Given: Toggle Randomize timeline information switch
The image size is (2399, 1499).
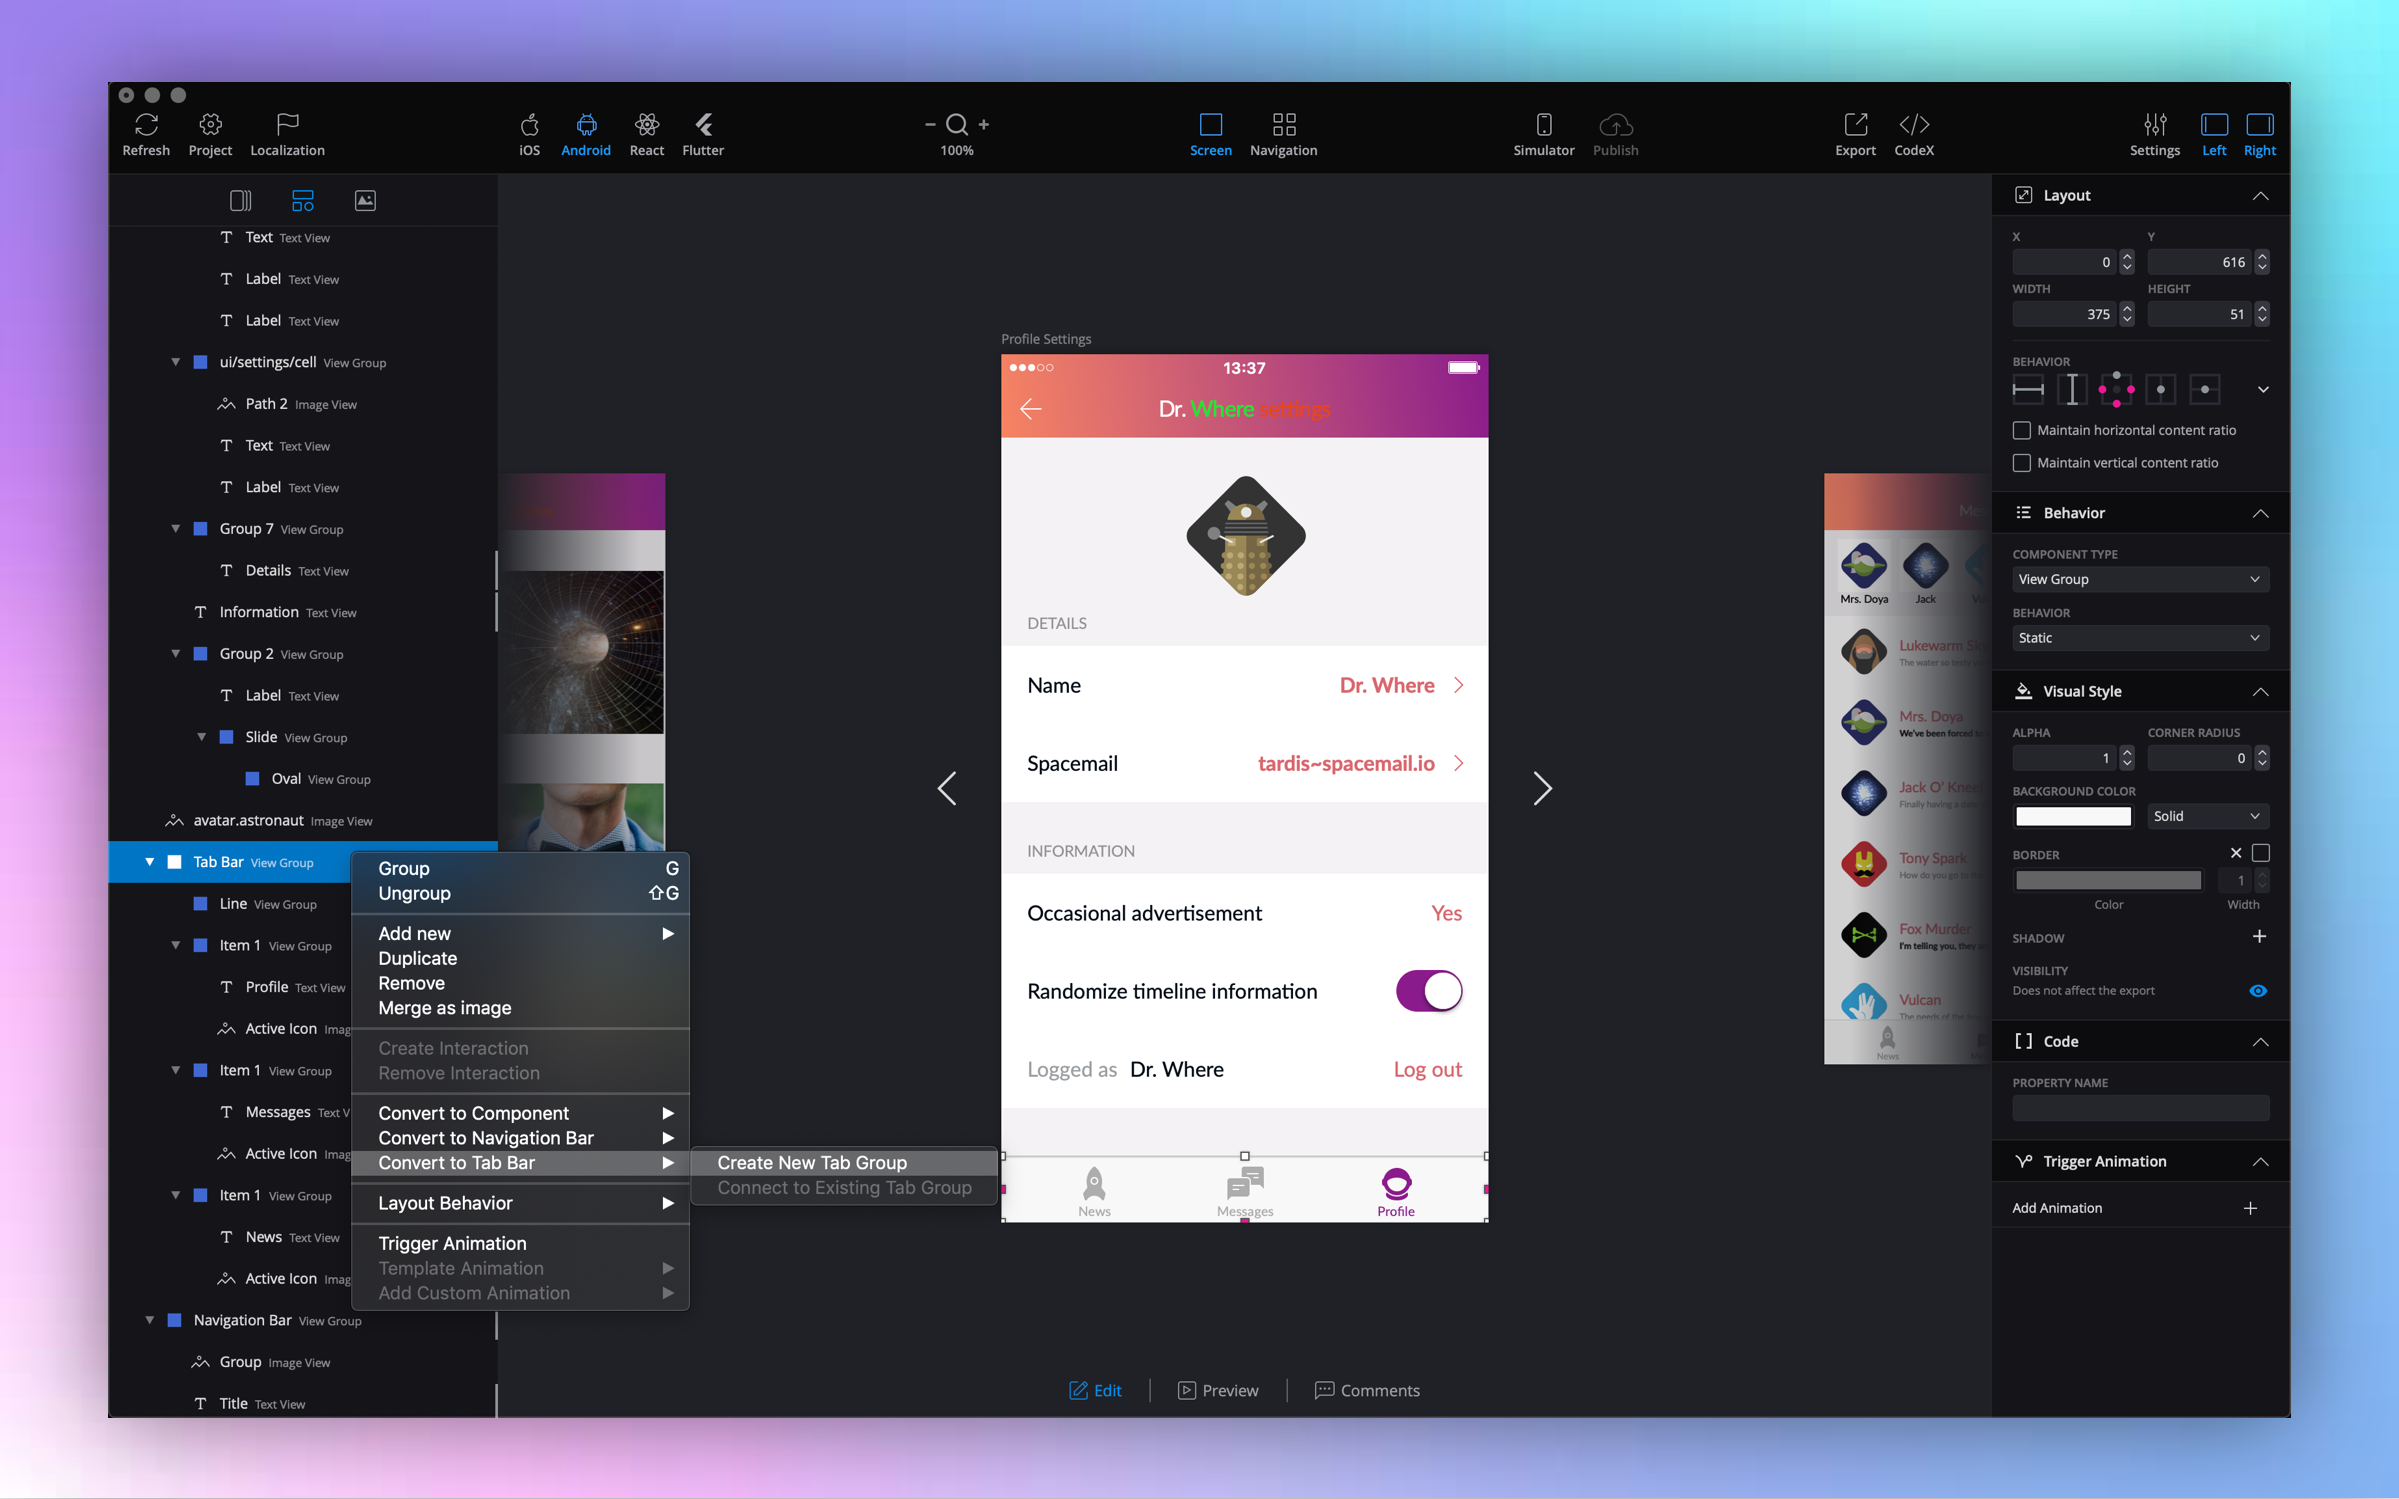Looking at the screenshot, I should tap(1428, 990).
